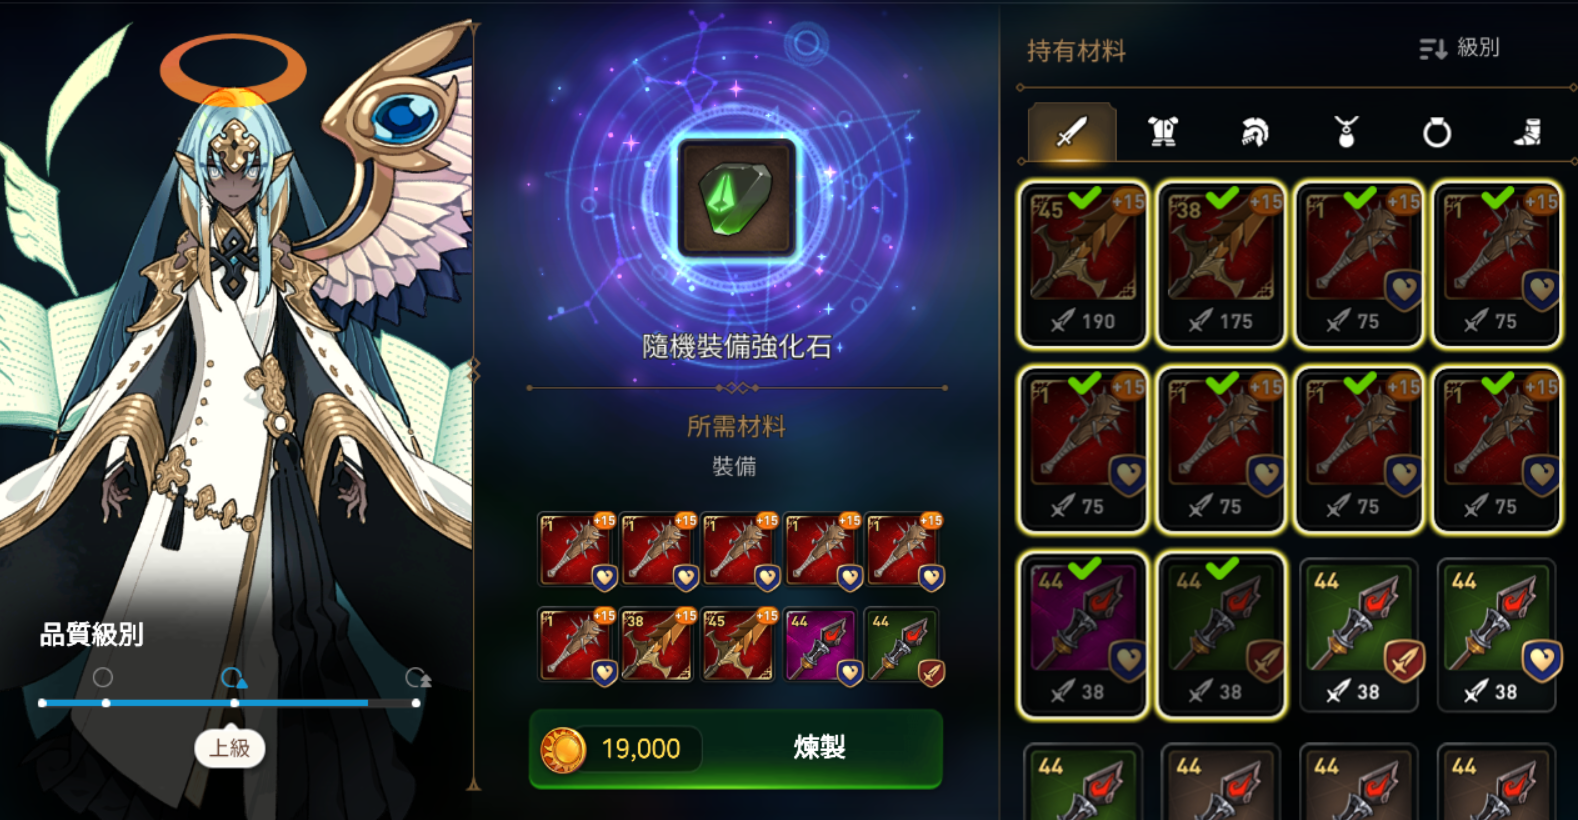Viewport: 1578px width, 820px height.
Task: Select the first quality grade circle marker
Action: (x=103, y=678)
